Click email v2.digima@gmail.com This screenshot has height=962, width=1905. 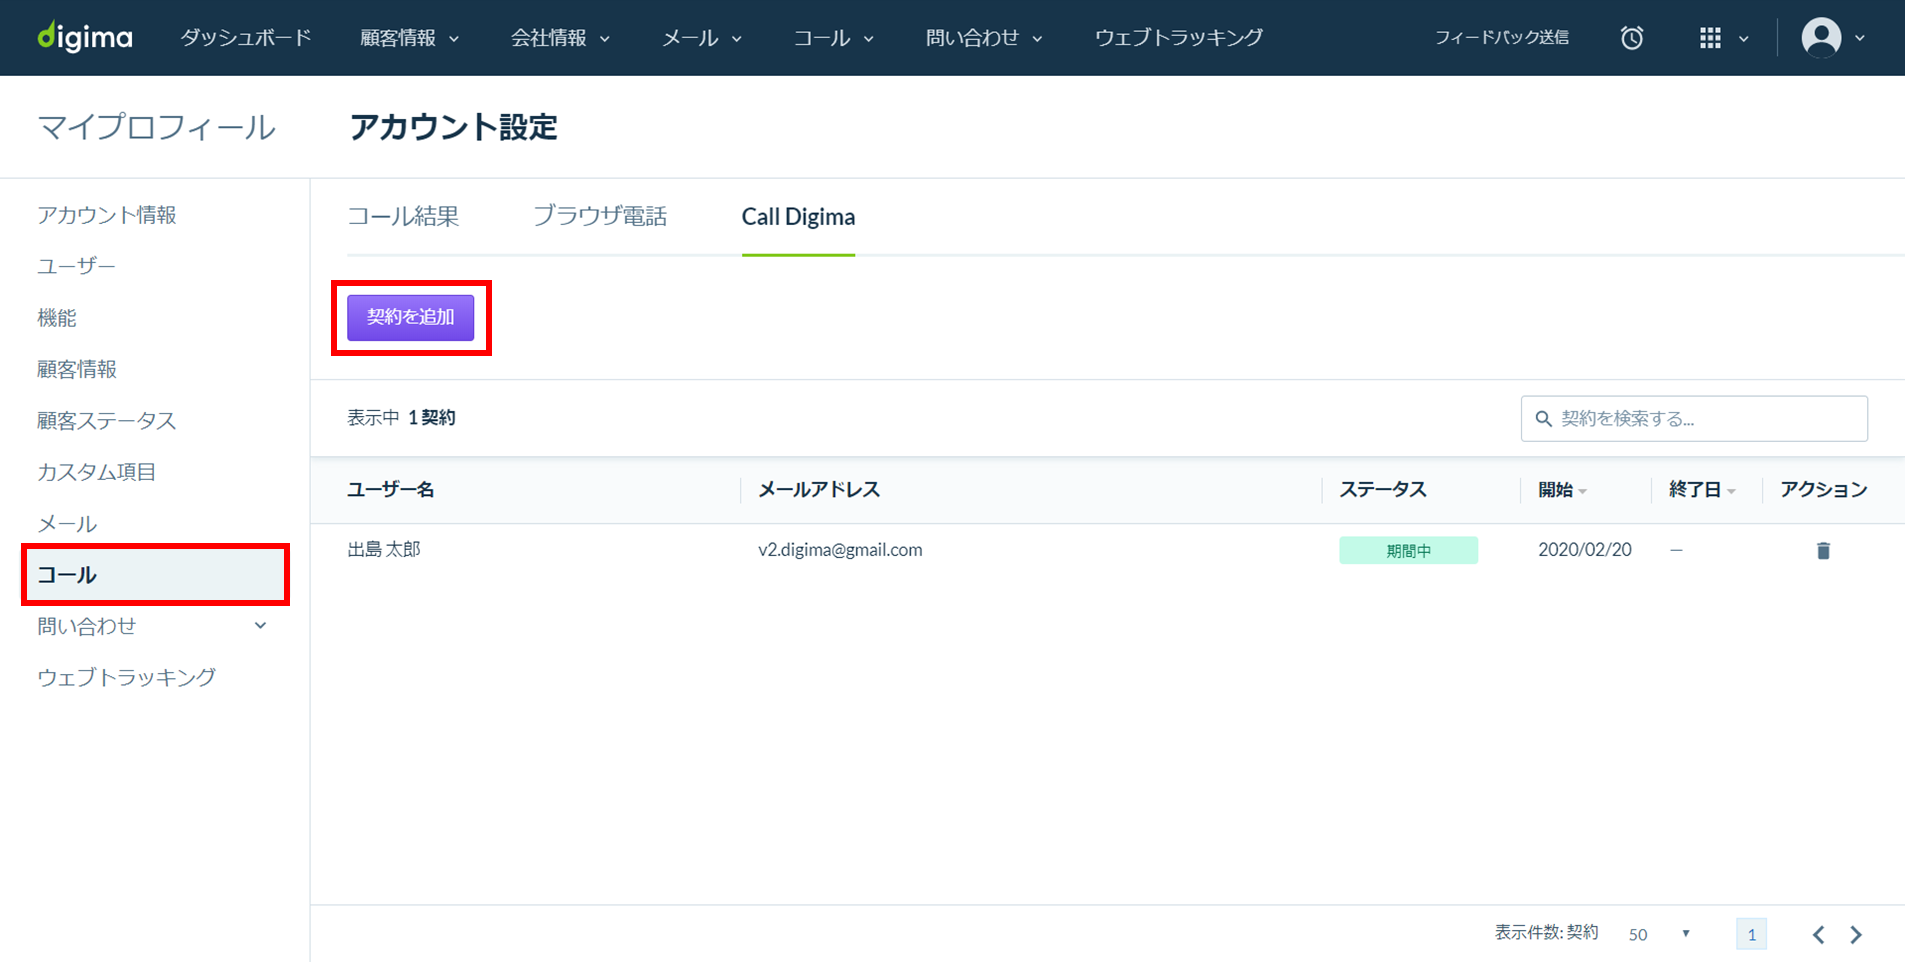click(840, 550)
